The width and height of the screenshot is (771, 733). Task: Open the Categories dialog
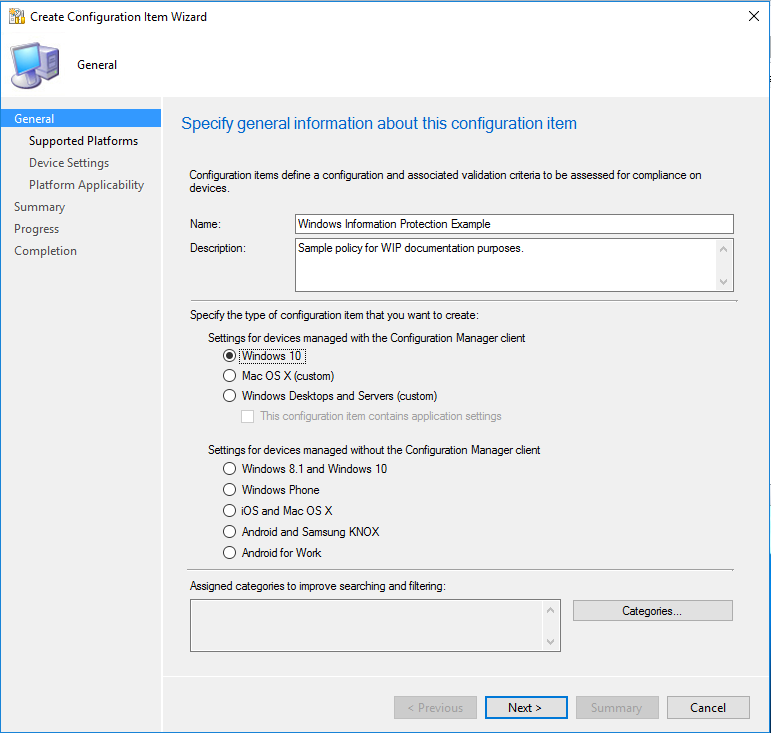tap(652, 611)
